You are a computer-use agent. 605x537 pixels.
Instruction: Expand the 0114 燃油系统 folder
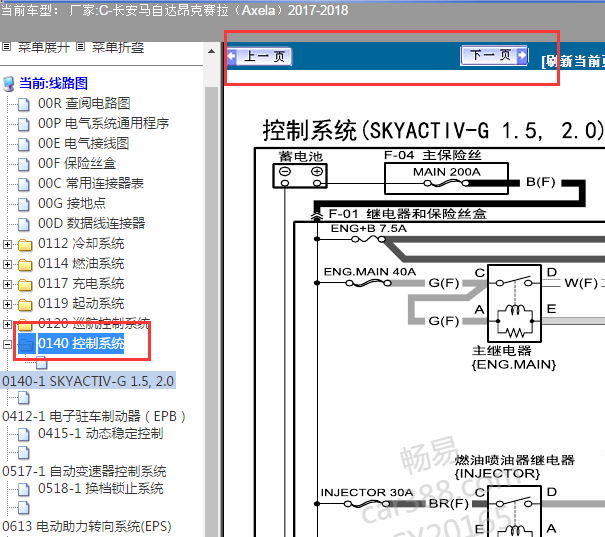point(7,264)
